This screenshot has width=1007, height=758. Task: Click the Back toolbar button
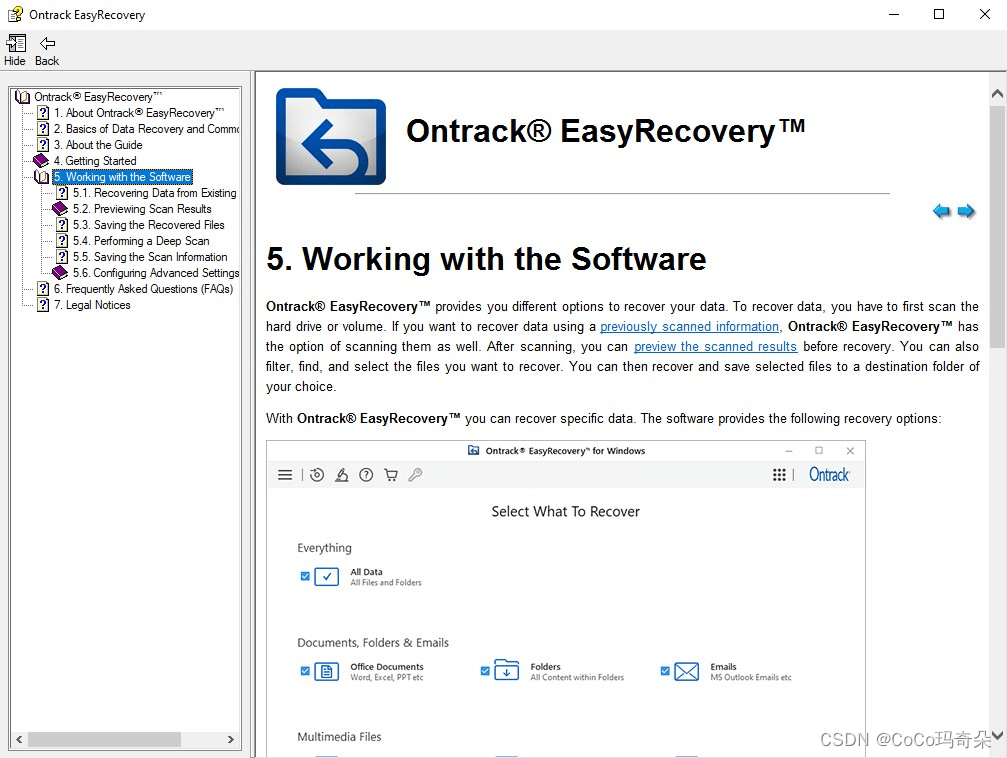click(x=47, y=50)
